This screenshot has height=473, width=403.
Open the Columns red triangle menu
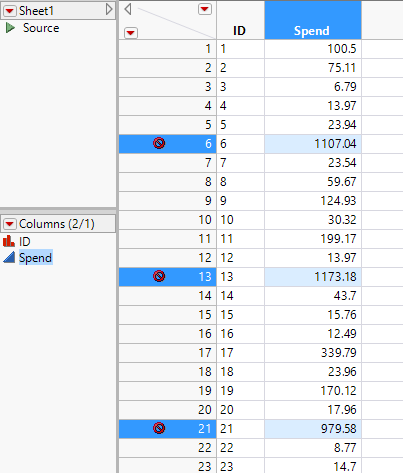click(10, 224)
